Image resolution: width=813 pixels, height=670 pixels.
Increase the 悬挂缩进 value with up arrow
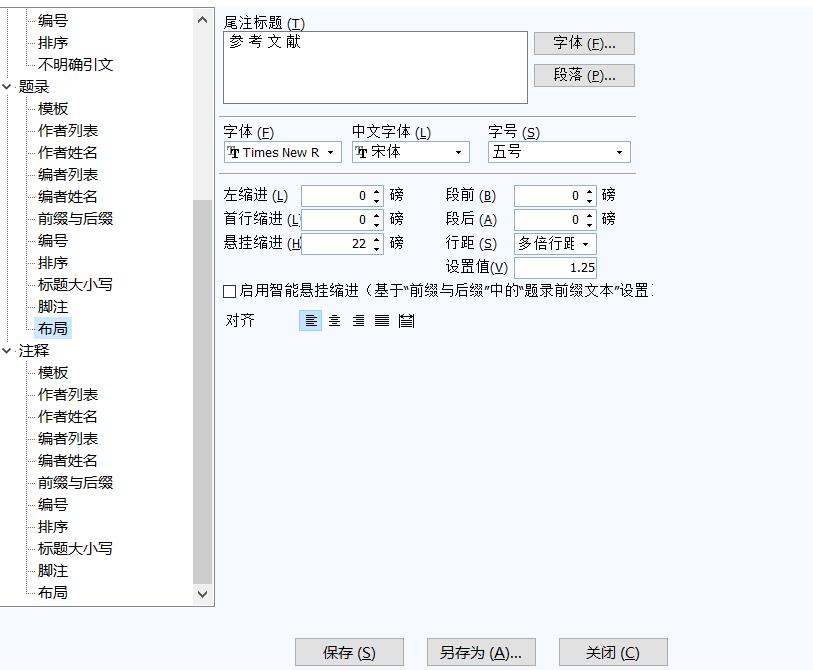(x=376, y=239)
